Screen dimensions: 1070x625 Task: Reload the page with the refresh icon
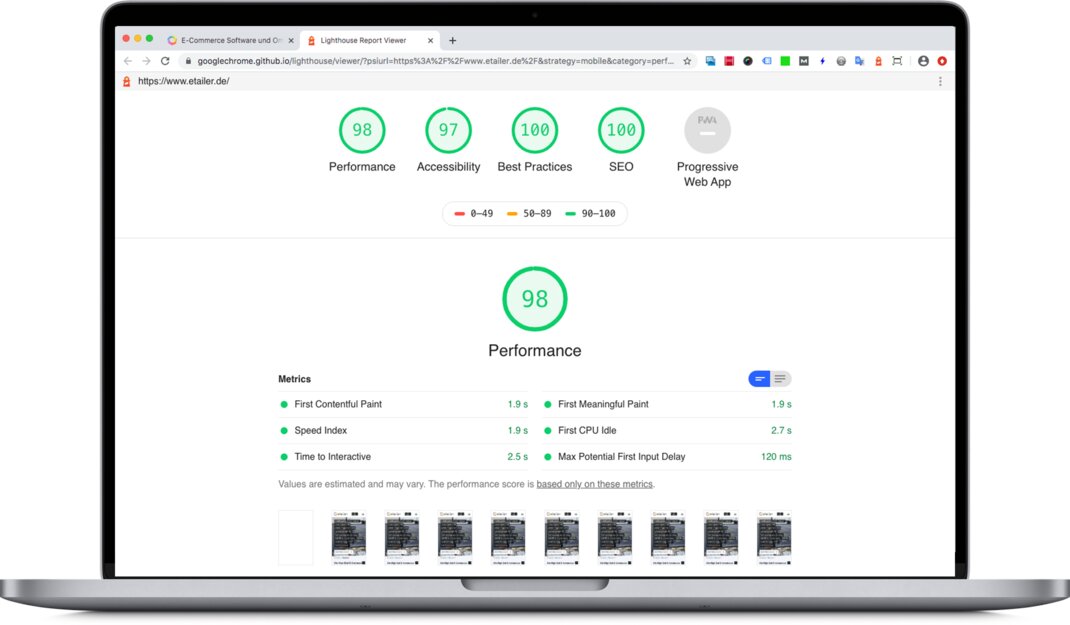(165, 61)
